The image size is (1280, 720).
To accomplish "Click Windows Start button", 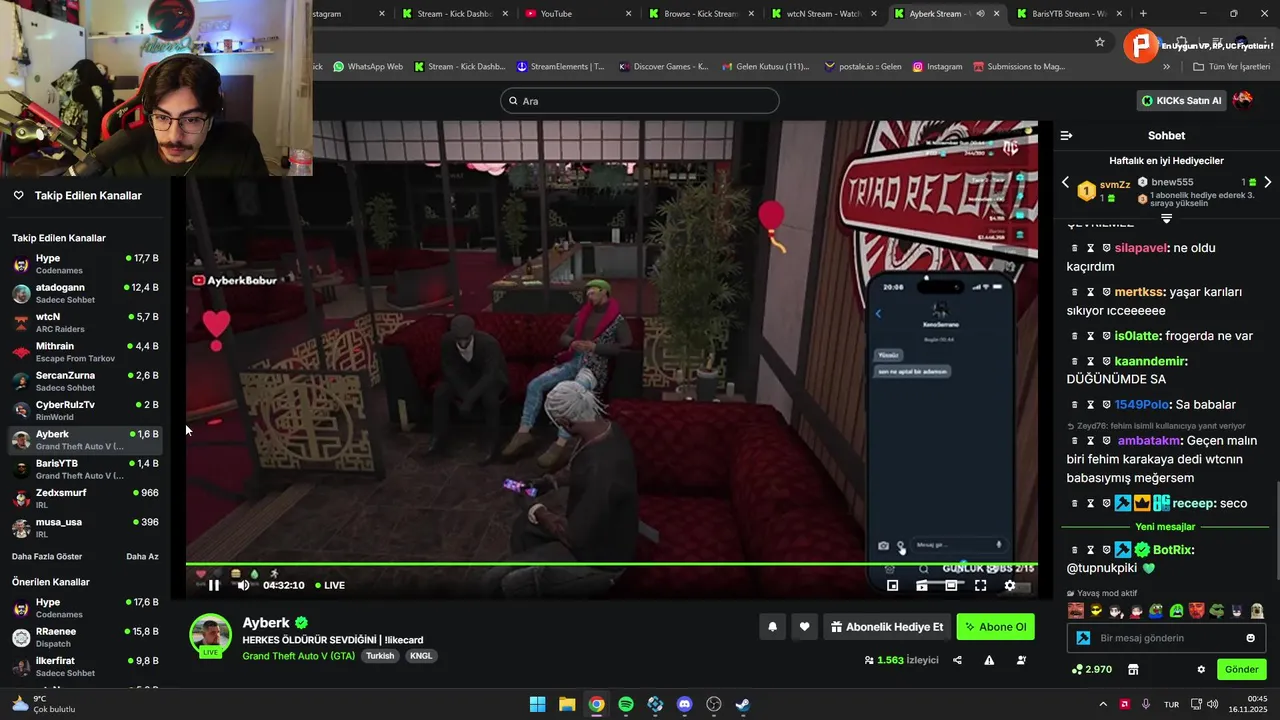I will pos(538,704).
